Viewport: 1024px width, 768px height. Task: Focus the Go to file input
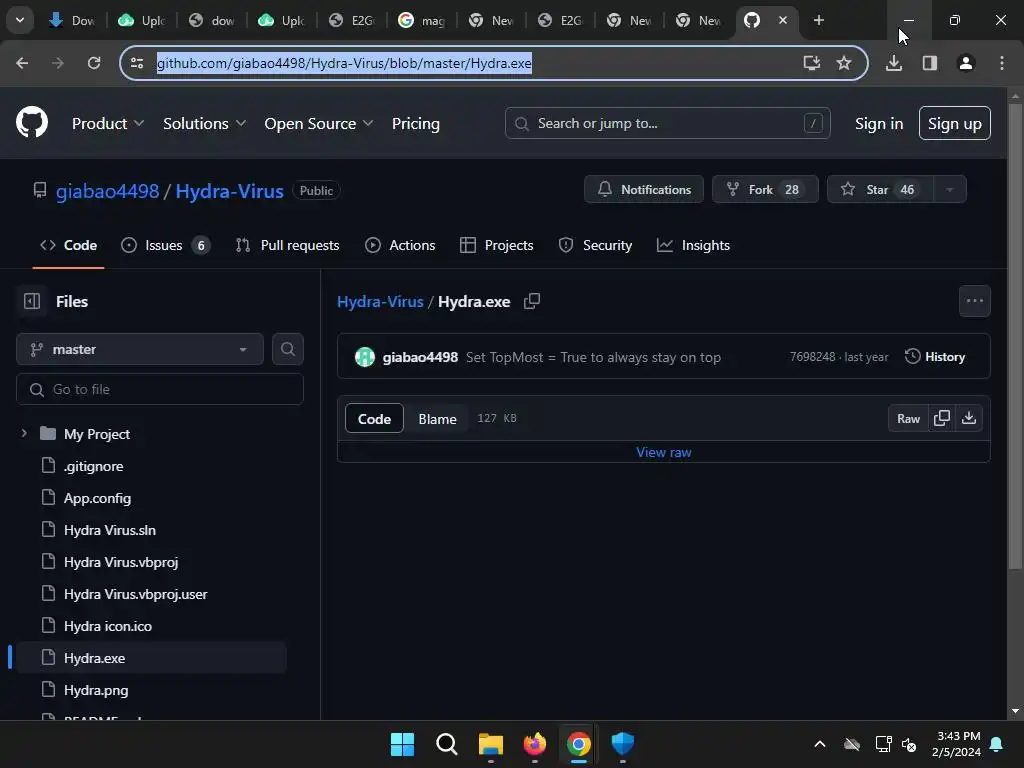[160, 389]
